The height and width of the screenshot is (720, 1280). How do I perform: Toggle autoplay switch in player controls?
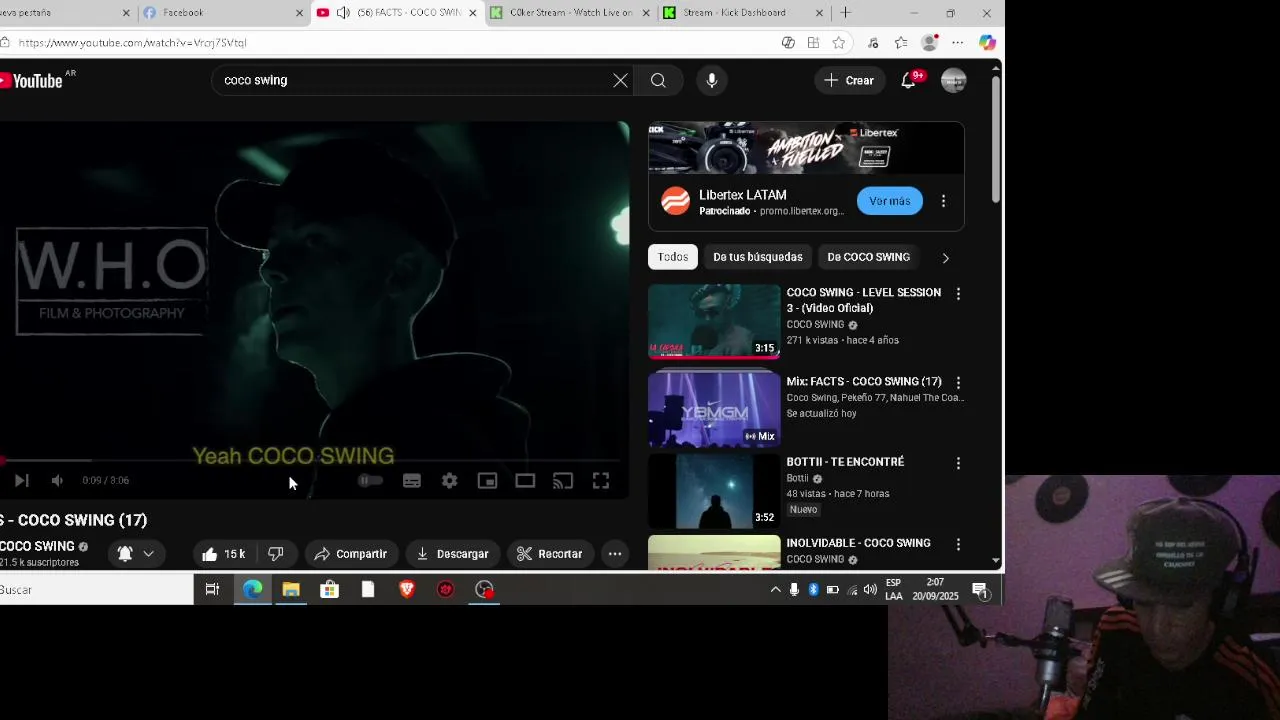(370, 481)
